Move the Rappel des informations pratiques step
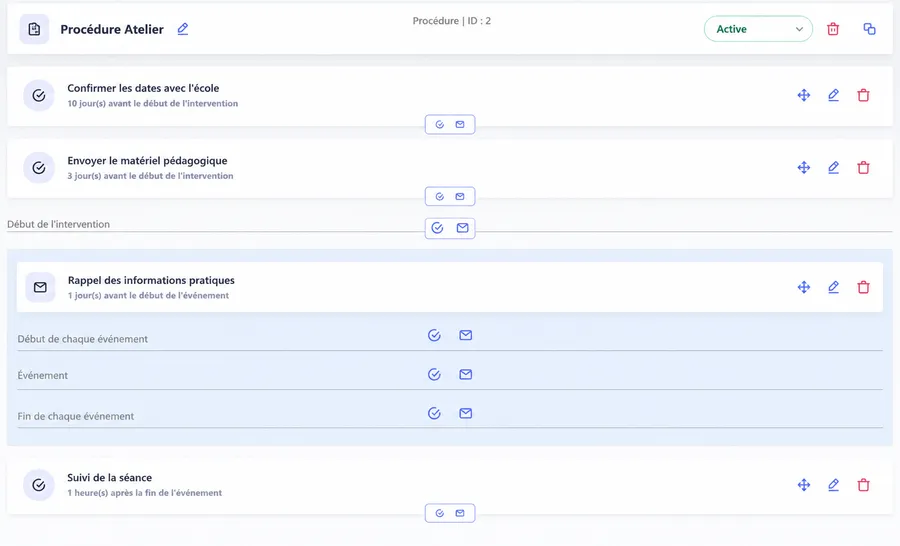Image resolution: width=900 pixels, height=546 pixels. coord(804,287)
